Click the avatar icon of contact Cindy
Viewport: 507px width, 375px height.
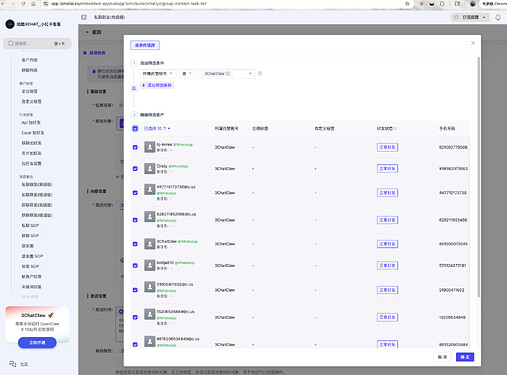[x=150, y=168]
